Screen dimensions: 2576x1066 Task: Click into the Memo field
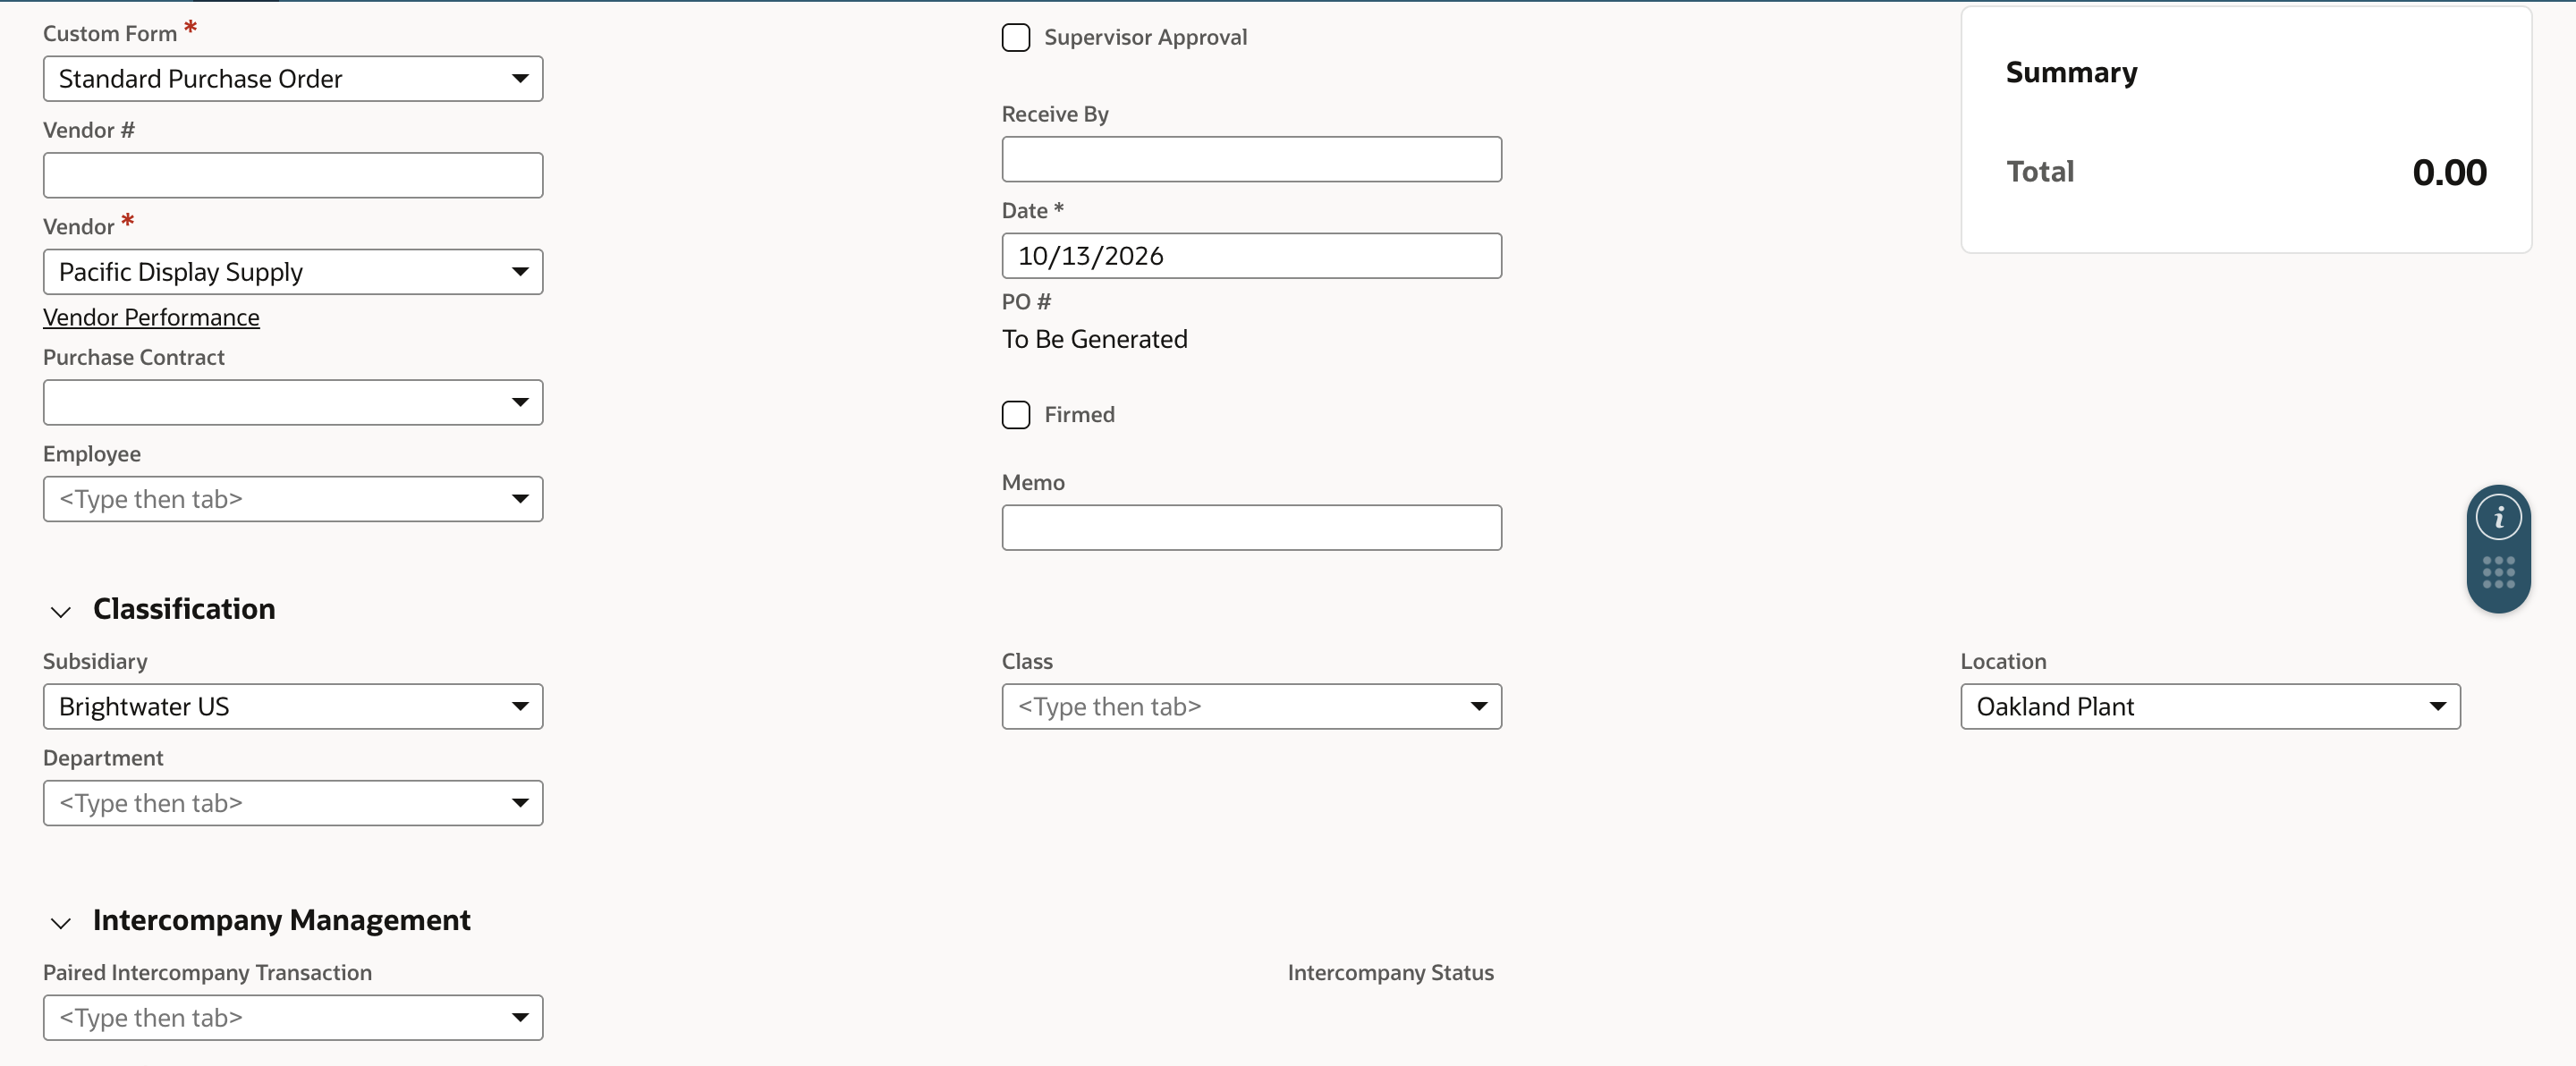coord(1252,528)
